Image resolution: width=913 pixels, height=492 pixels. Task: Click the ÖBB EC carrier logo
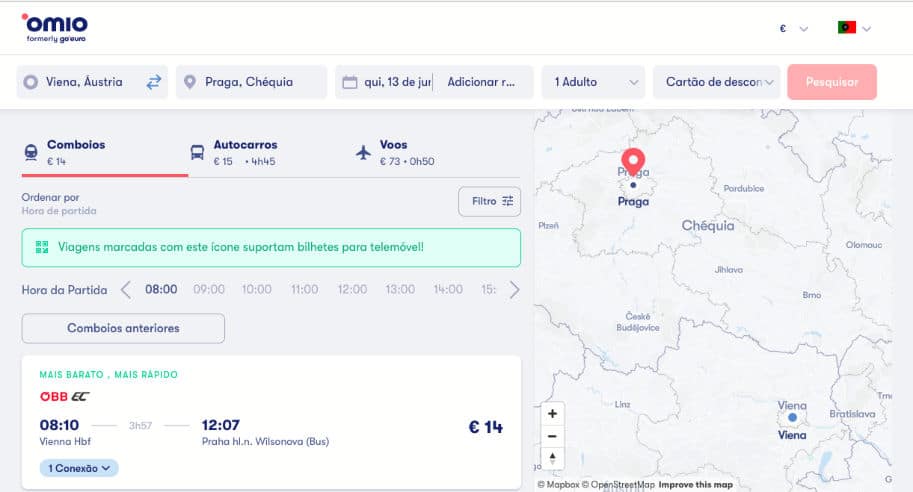click(65, 397)
